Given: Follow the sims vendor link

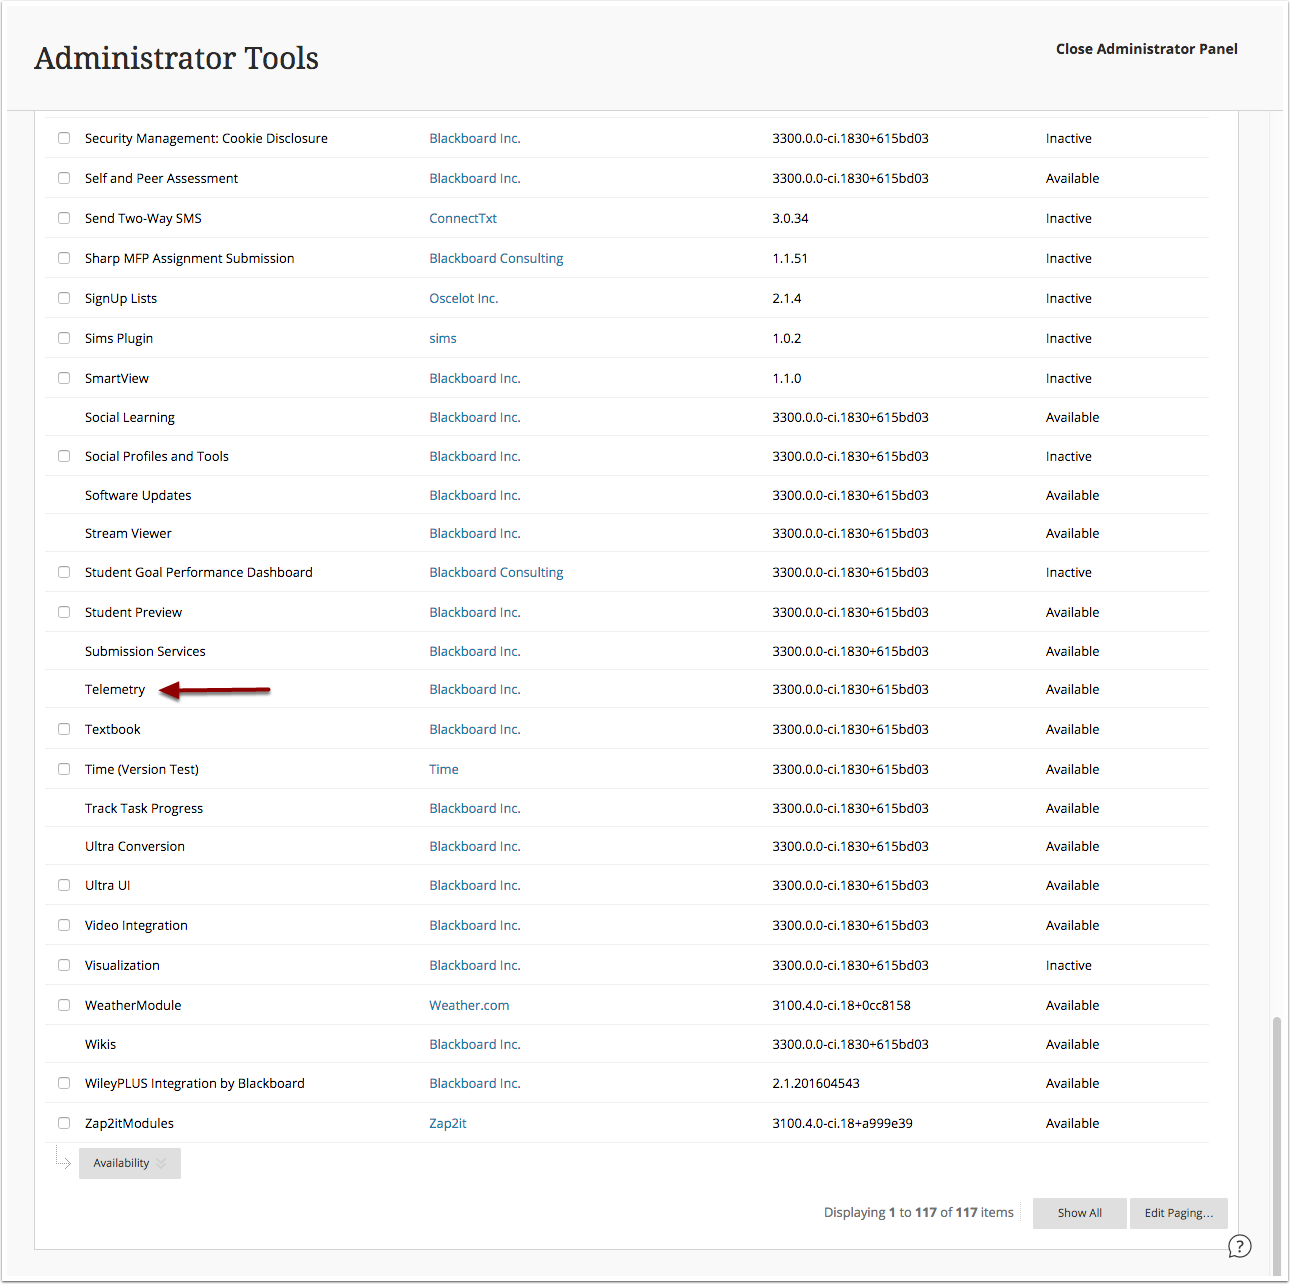Looking at the screenshot, I should coord(443,338).
